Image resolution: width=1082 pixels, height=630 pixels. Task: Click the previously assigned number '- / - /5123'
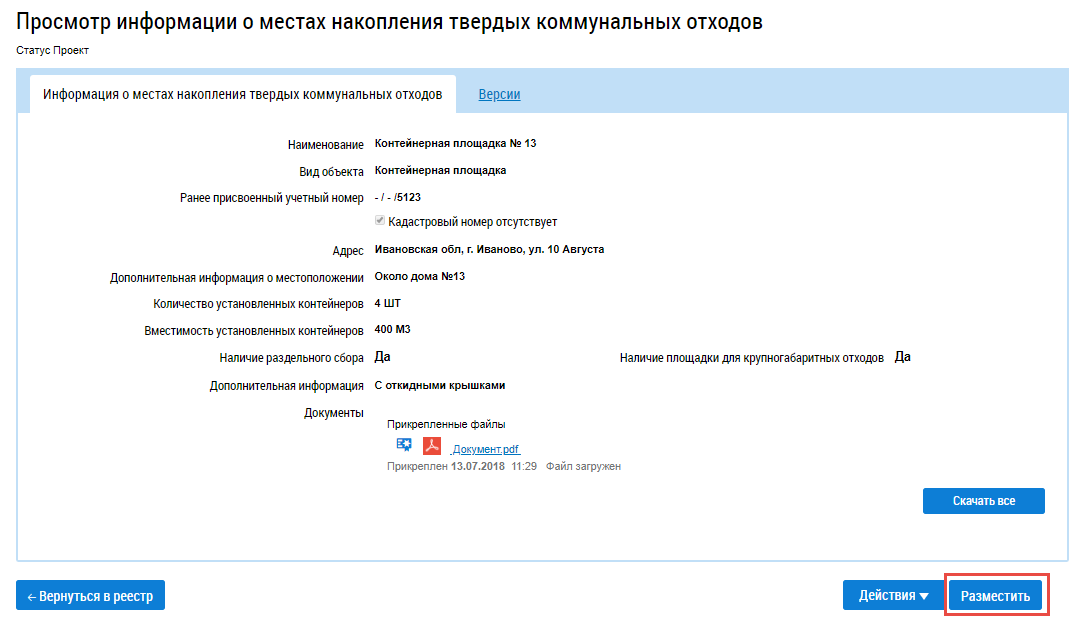tap(397, 197)
